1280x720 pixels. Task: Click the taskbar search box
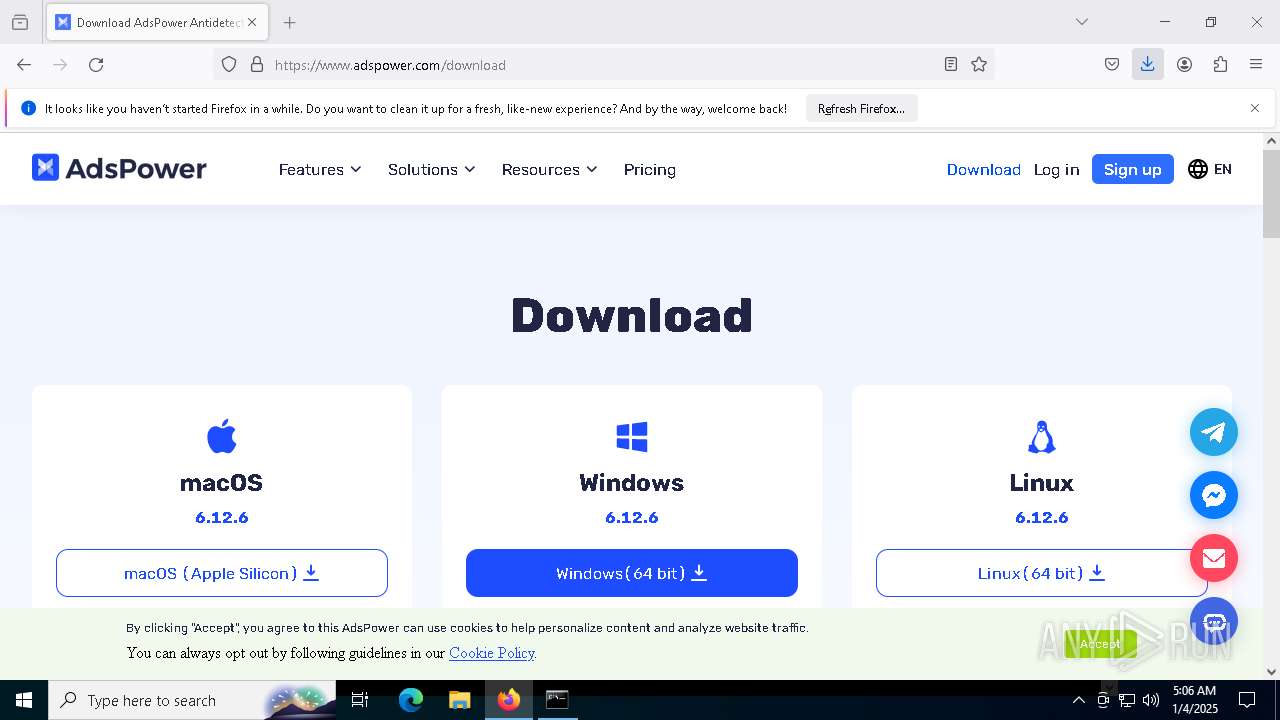(x=192, y=700)
